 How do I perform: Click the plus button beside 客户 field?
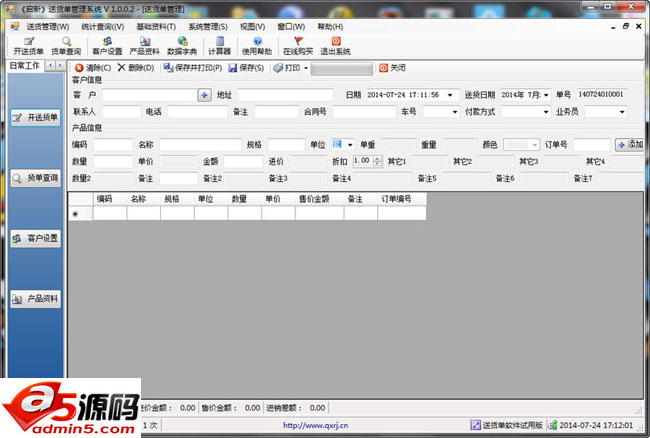pos(204,95)
